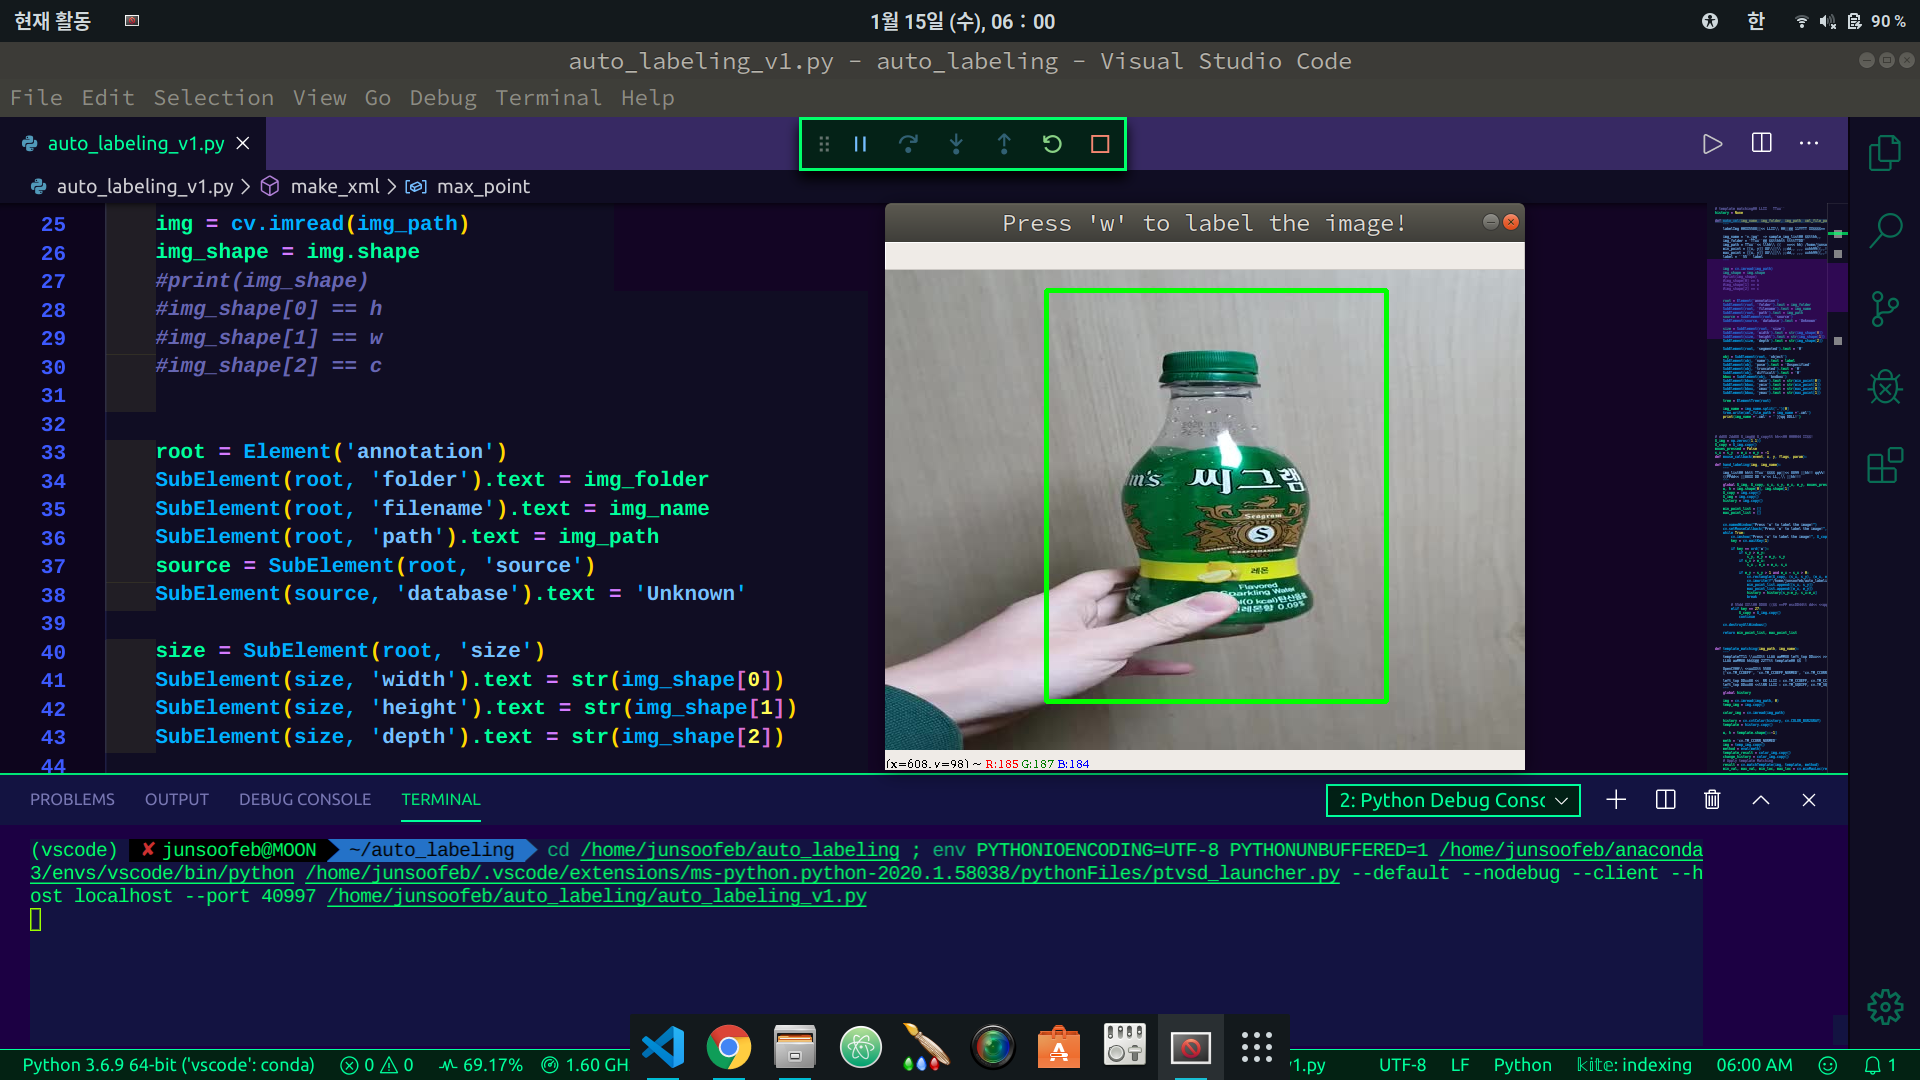Open the Extensions view
The height and width of the screenshot is (1080, 1920).
1885,465
